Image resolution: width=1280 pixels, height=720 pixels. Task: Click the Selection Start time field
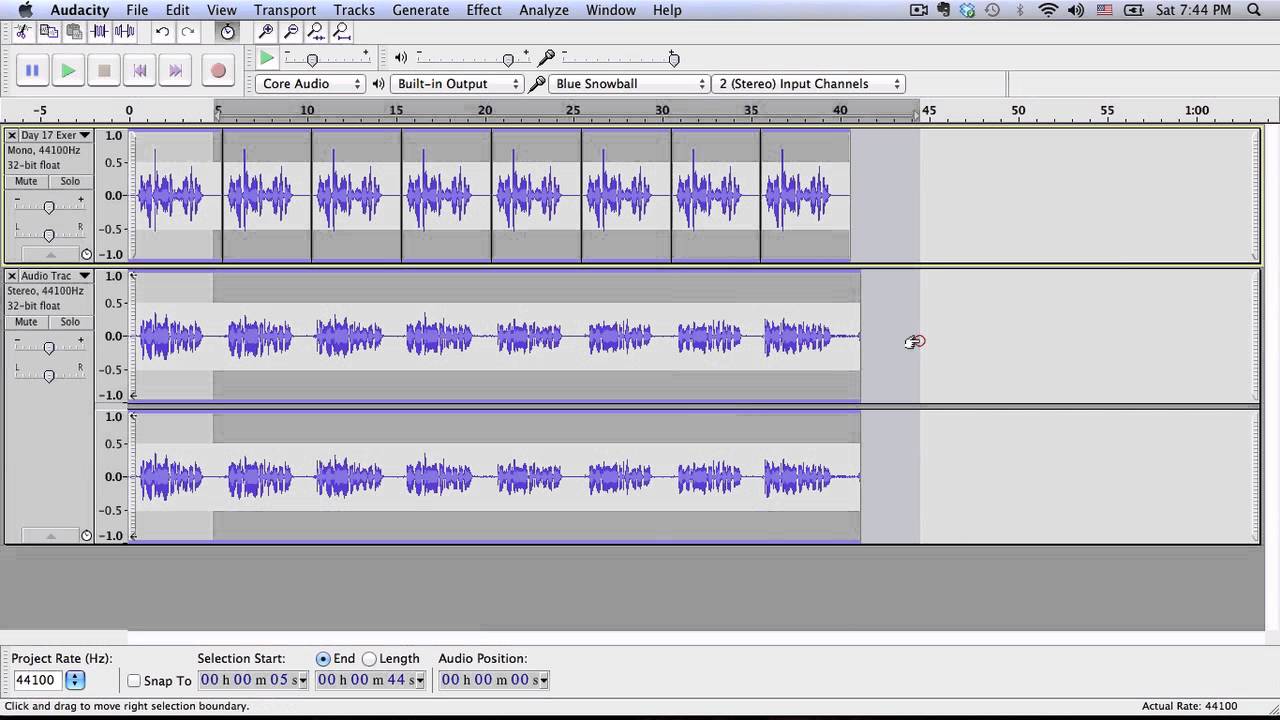tap(254, 680)
